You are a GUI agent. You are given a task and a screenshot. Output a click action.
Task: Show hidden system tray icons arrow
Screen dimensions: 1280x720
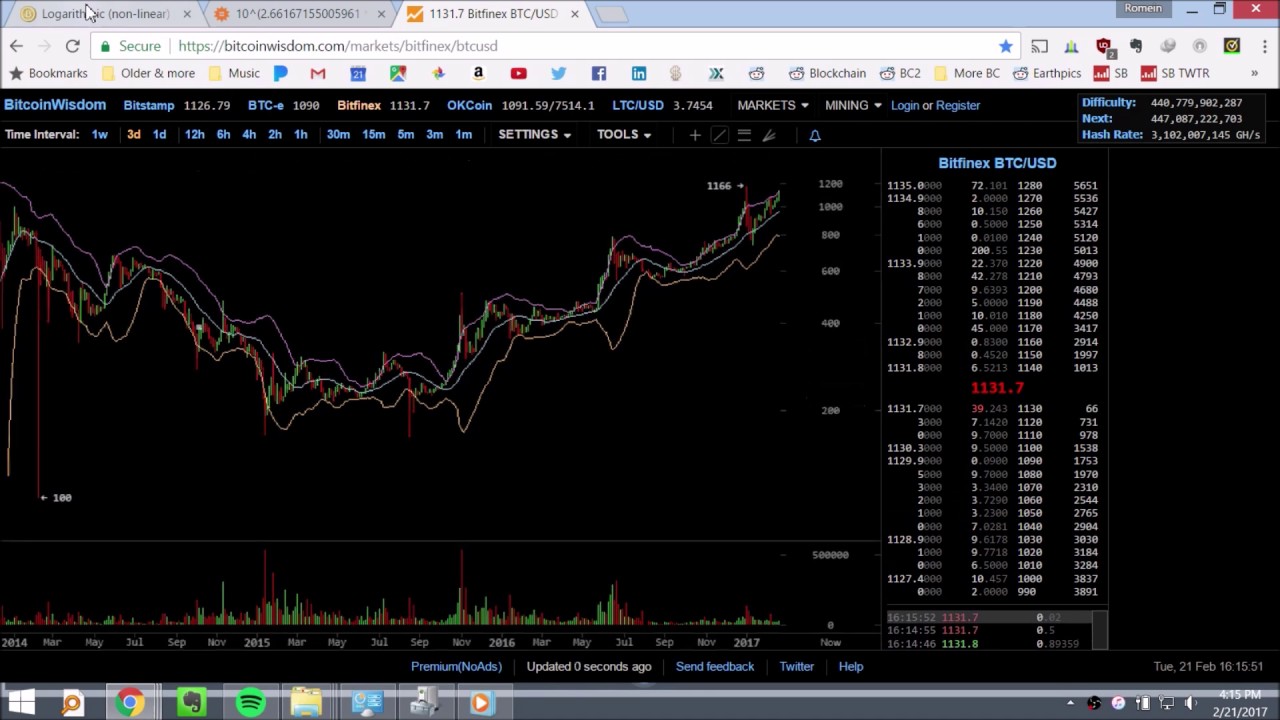1070,703
